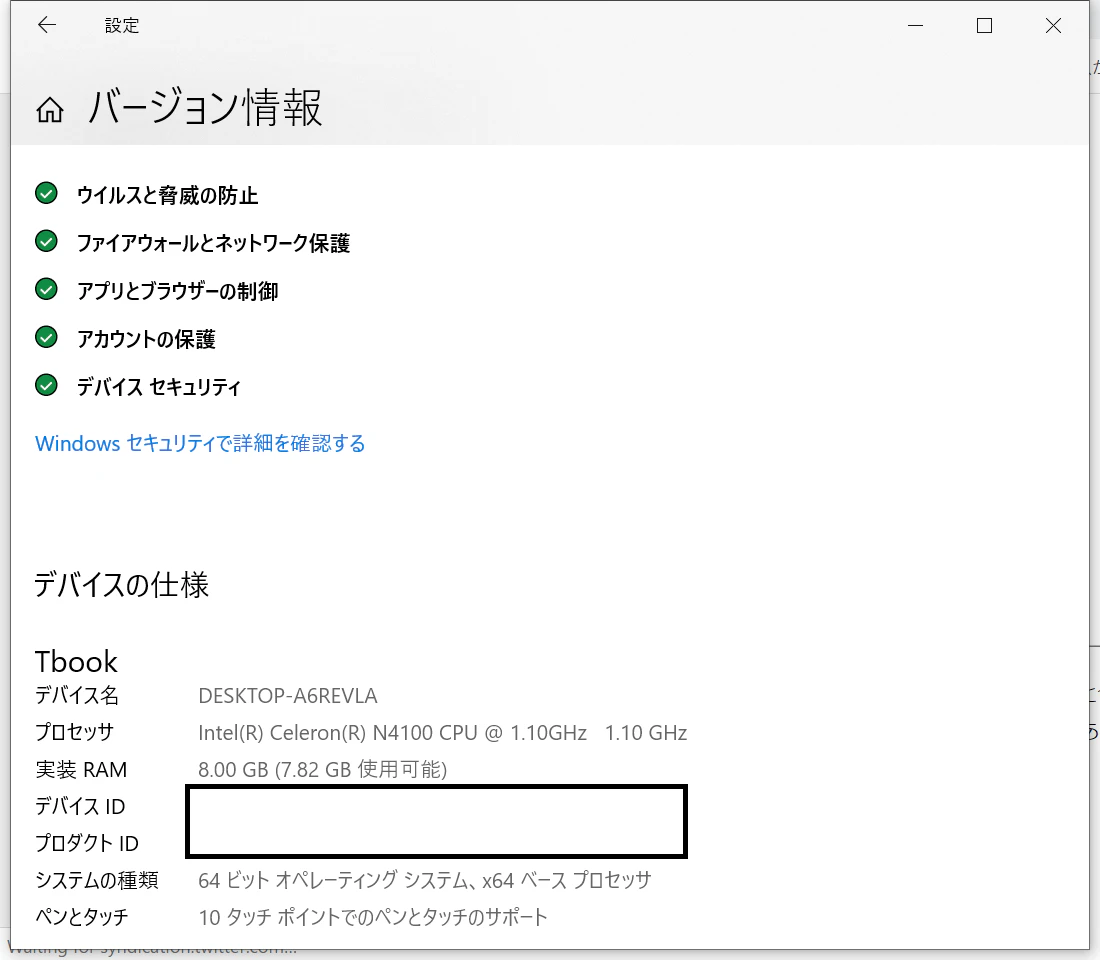1100x960 pixels.
Task: Click the ペンとタッチ label
Action: coord(82,917)
